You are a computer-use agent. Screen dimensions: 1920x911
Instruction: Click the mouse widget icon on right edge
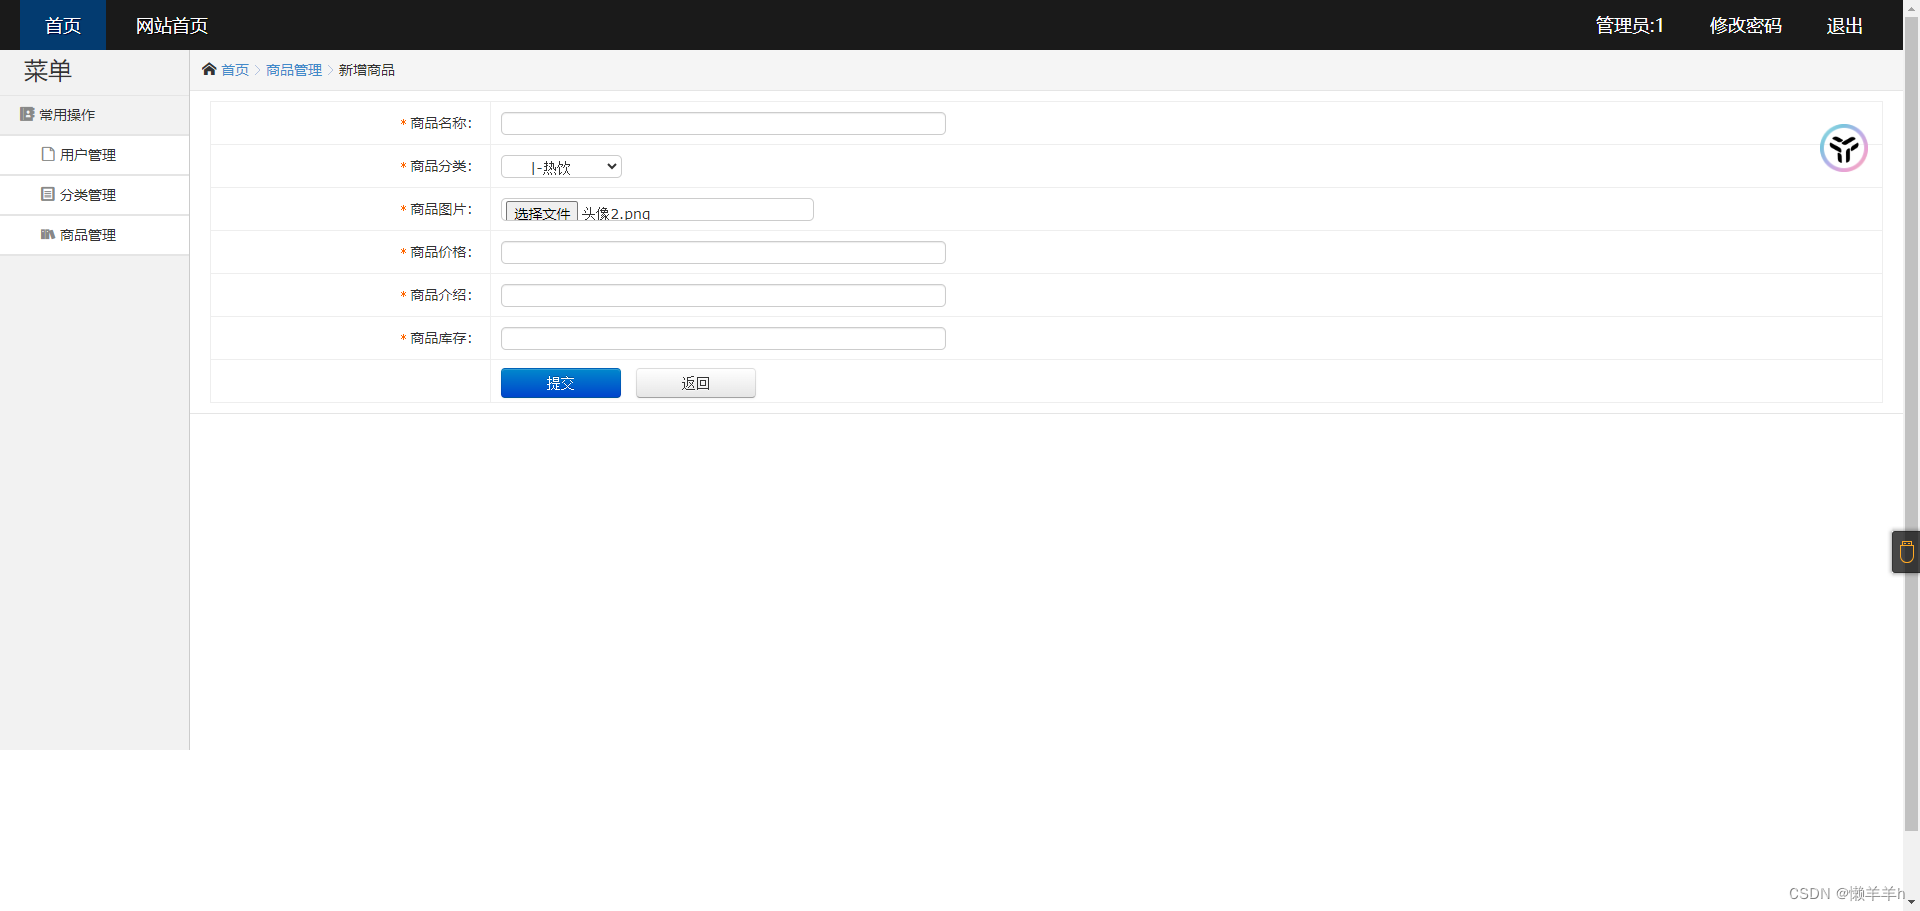1906,552
